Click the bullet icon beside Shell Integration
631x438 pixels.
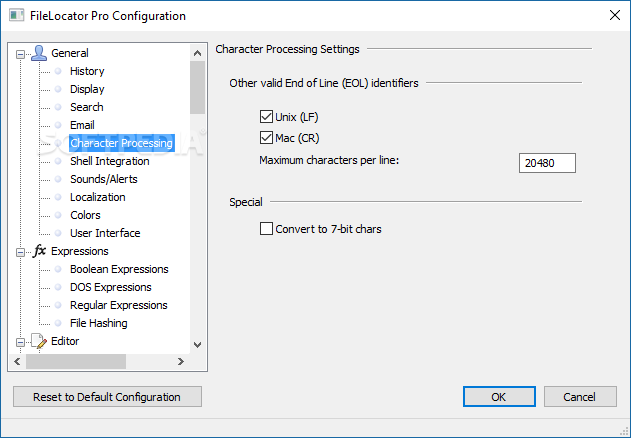[x=58, y=161]
